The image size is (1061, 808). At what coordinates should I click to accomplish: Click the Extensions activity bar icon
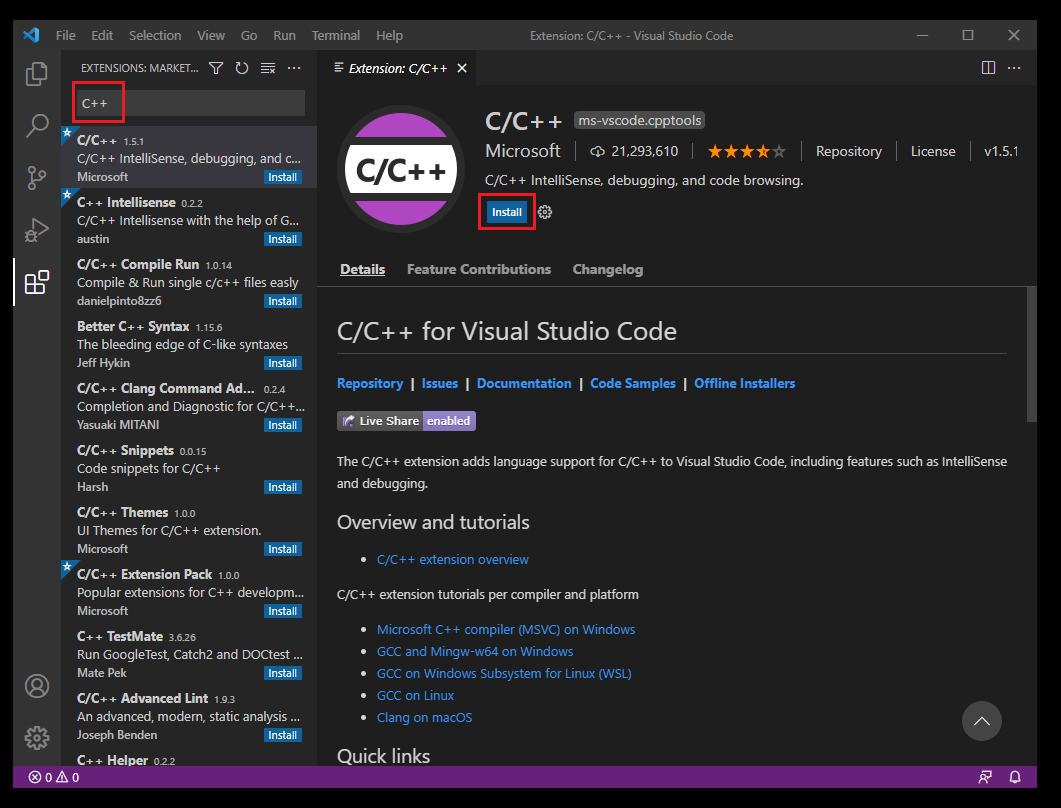coord(37,282)
